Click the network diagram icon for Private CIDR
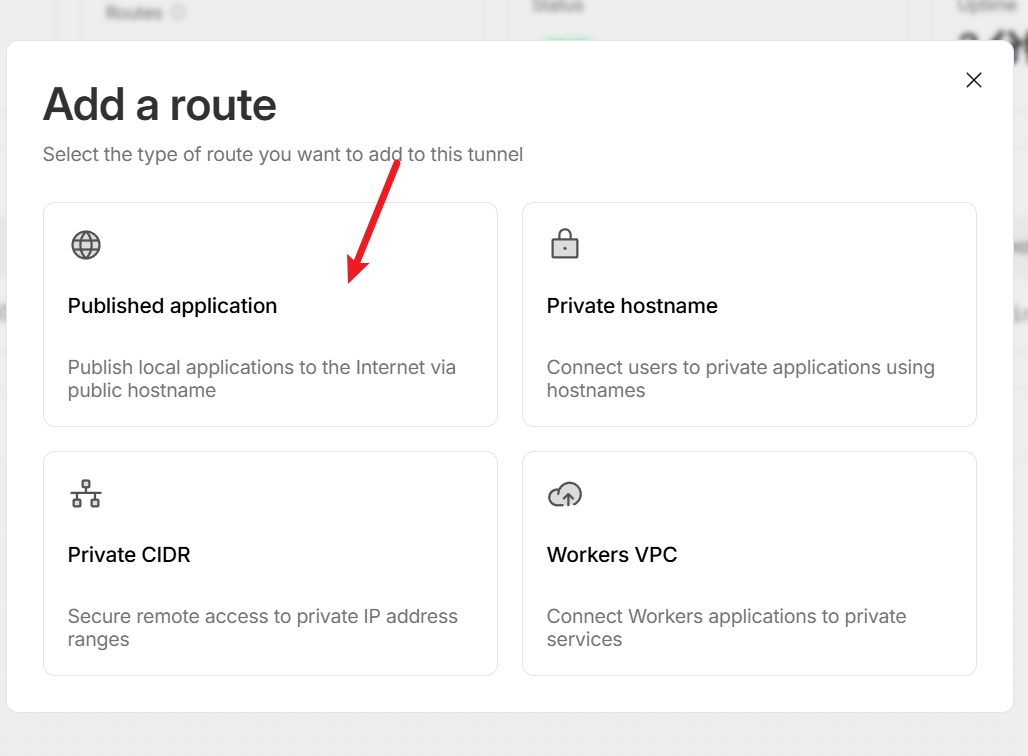This screenshot has width=1028, height=756. tap(86, 494)
